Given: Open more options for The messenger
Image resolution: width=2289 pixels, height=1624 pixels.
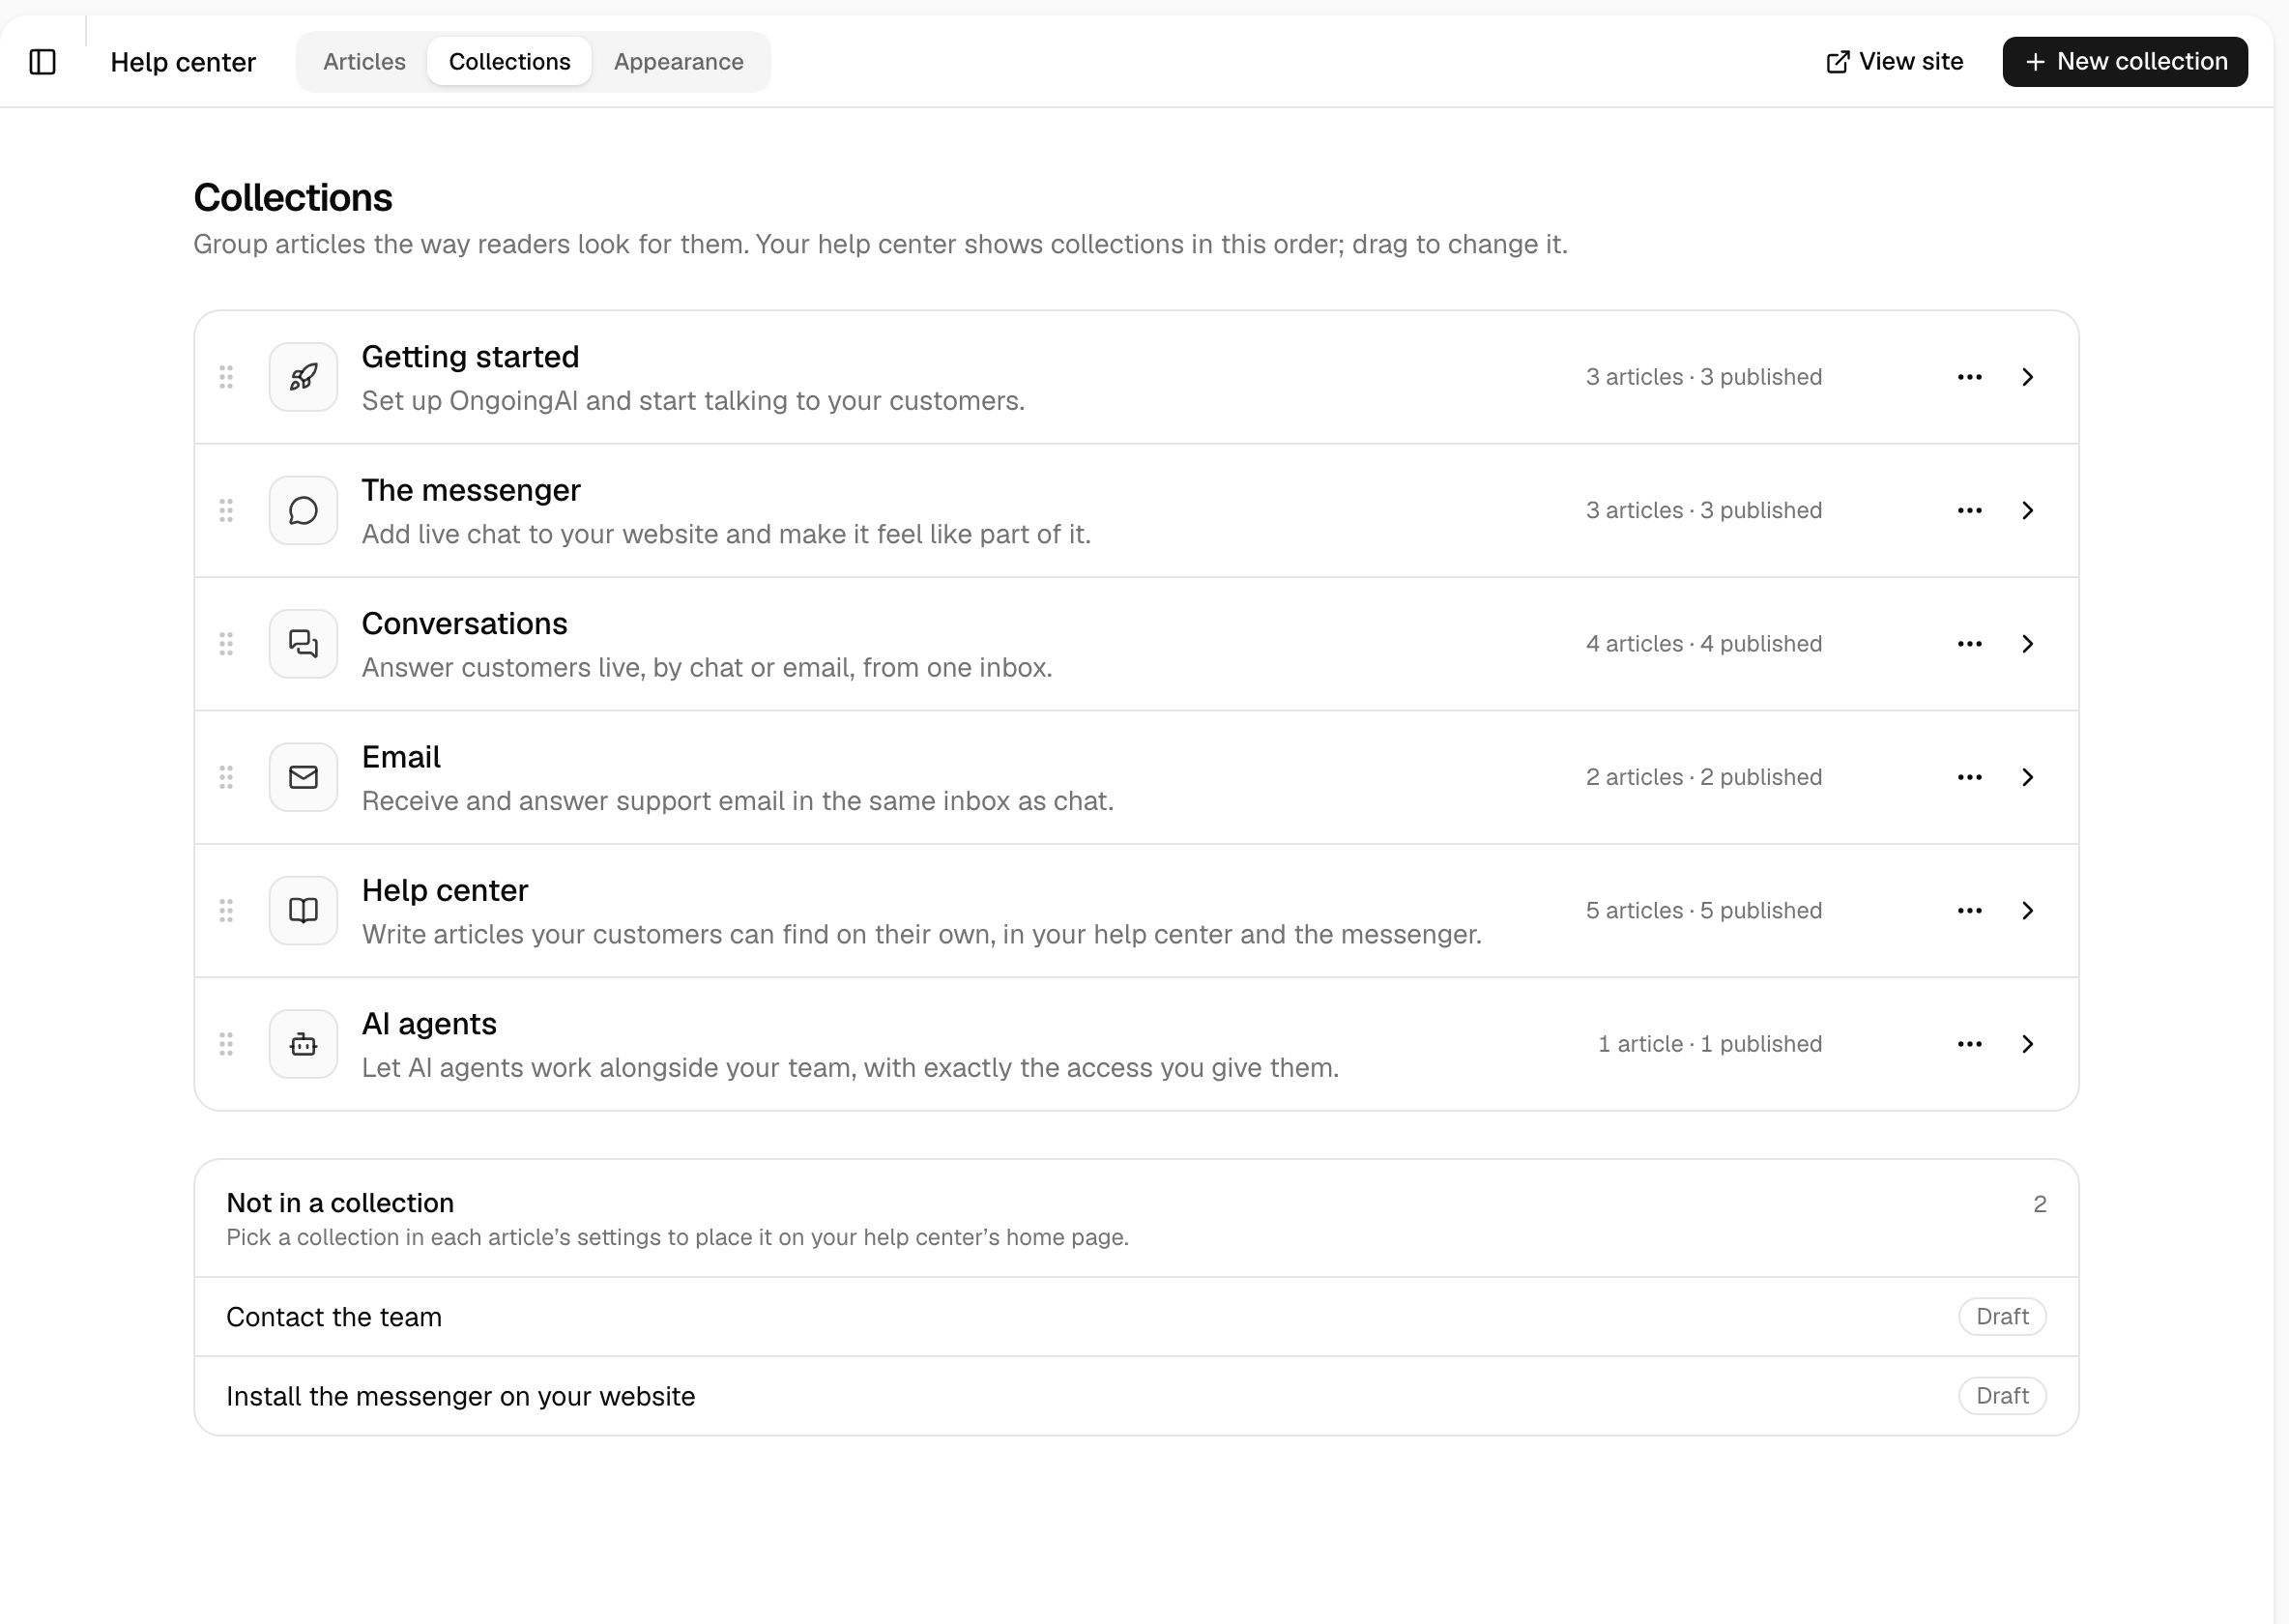Looking at the screenshot, I should click(x=1970, y=510).
